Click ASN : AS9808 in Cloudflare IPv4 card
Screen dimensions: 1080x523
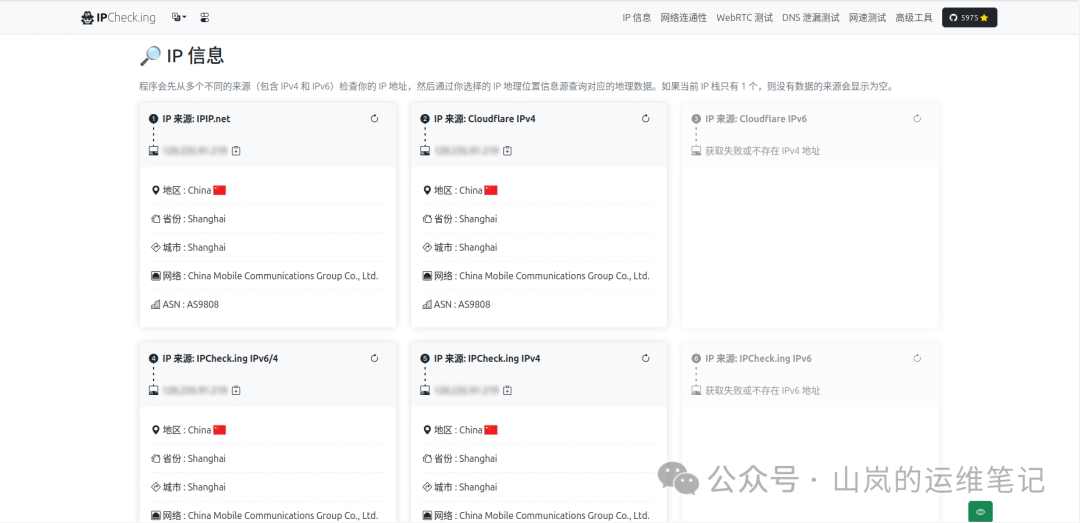[462, 304]
